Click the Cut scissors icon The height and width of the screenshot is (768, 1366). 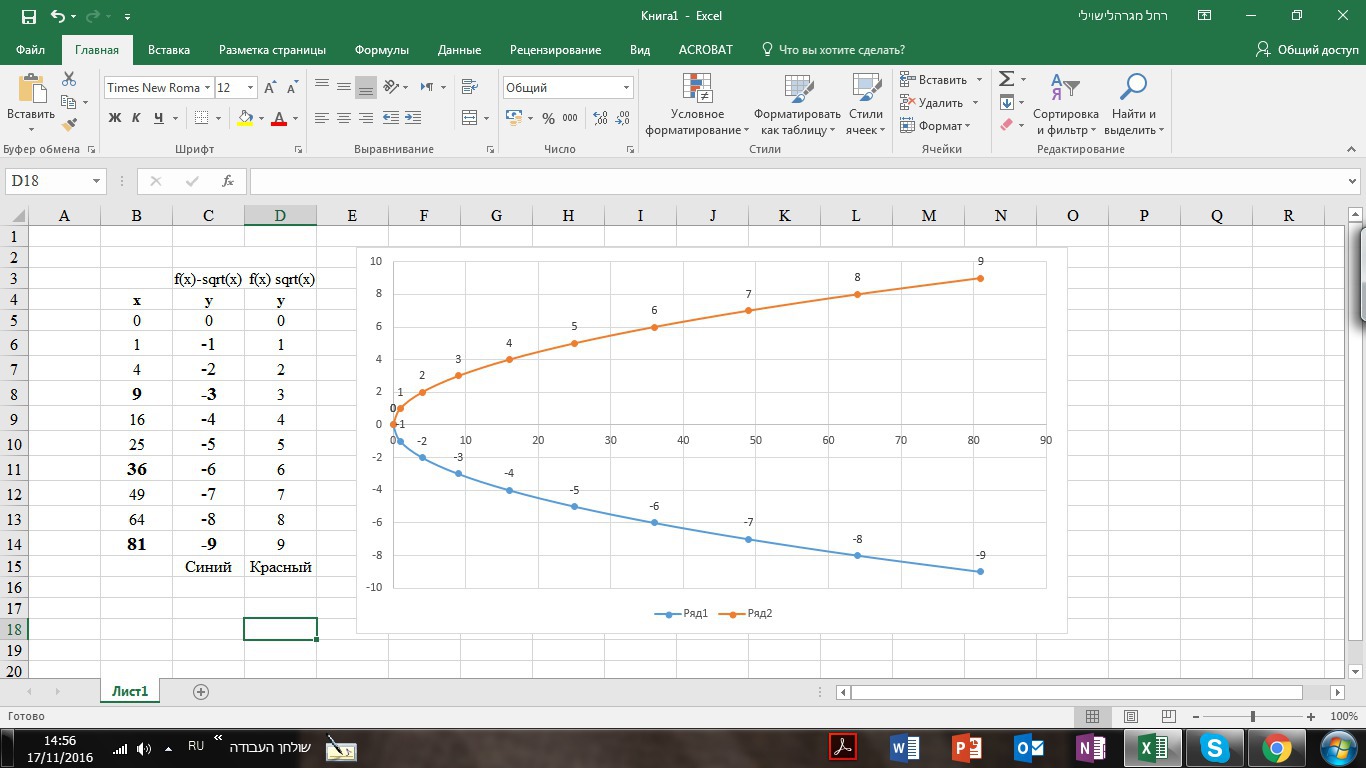[69, 79]
